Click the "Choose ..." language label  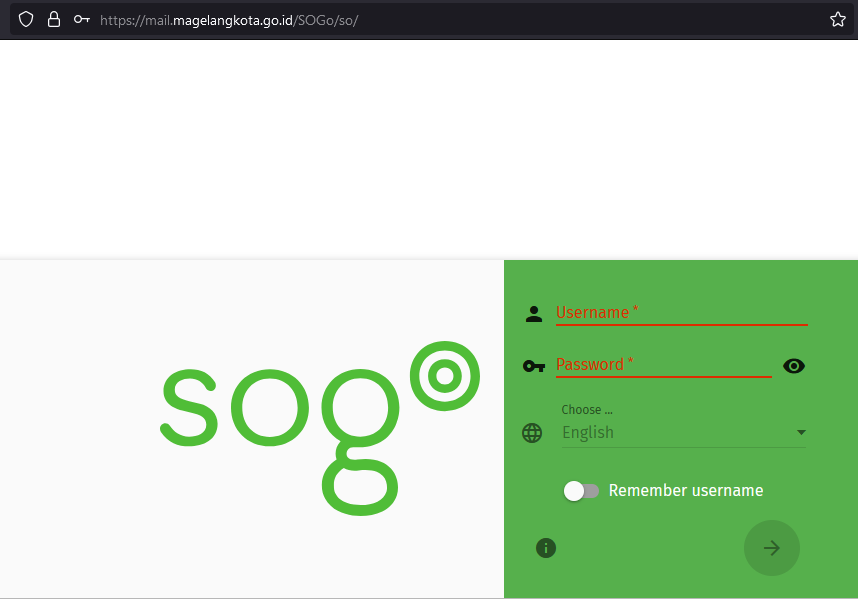coord(587,410)
